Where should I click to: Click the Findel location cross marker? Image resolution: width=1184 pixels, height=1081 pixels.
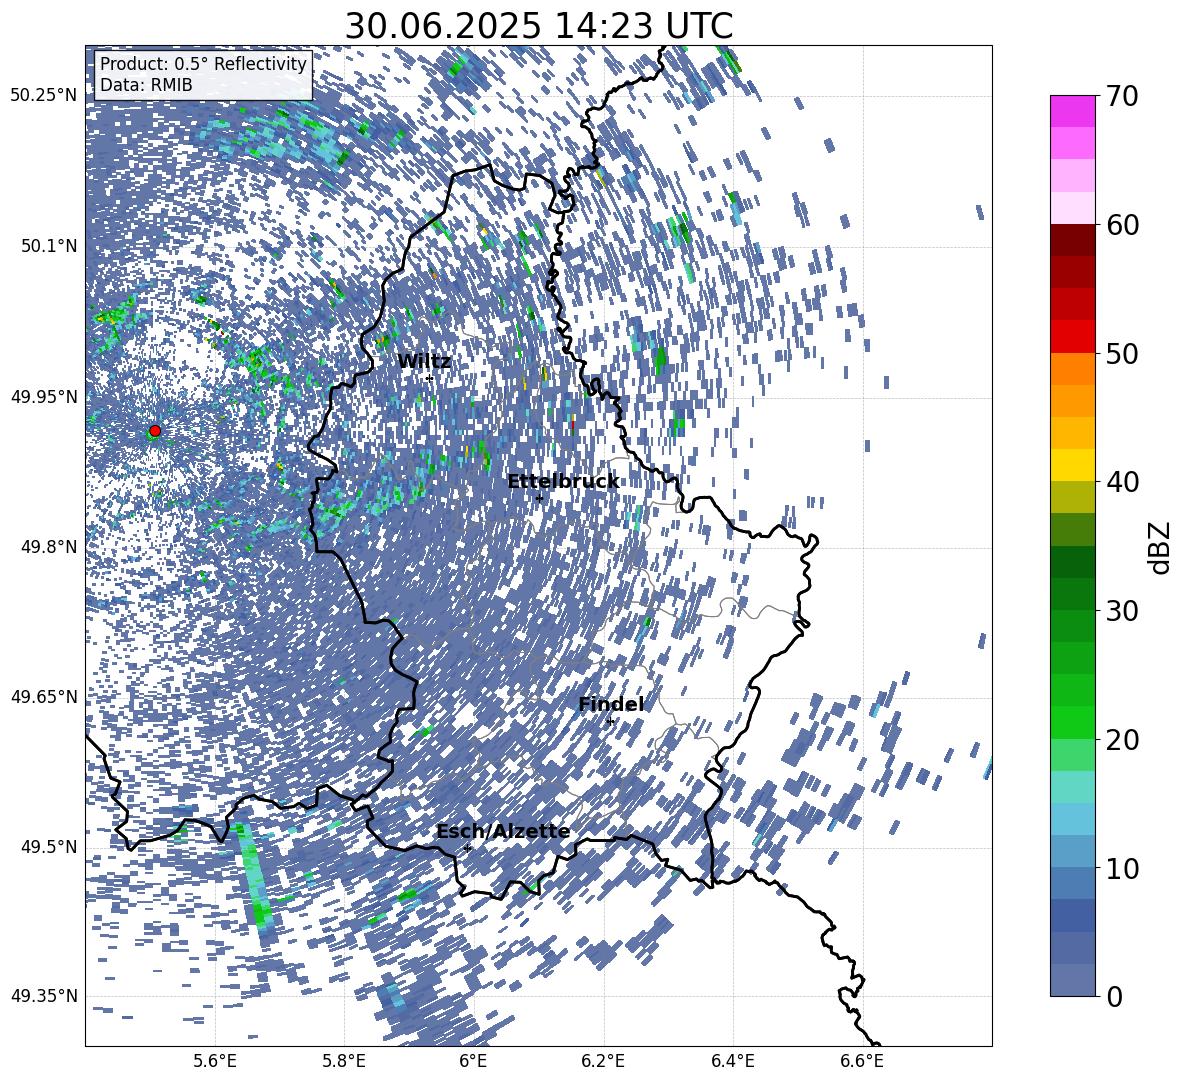(610, 722)
